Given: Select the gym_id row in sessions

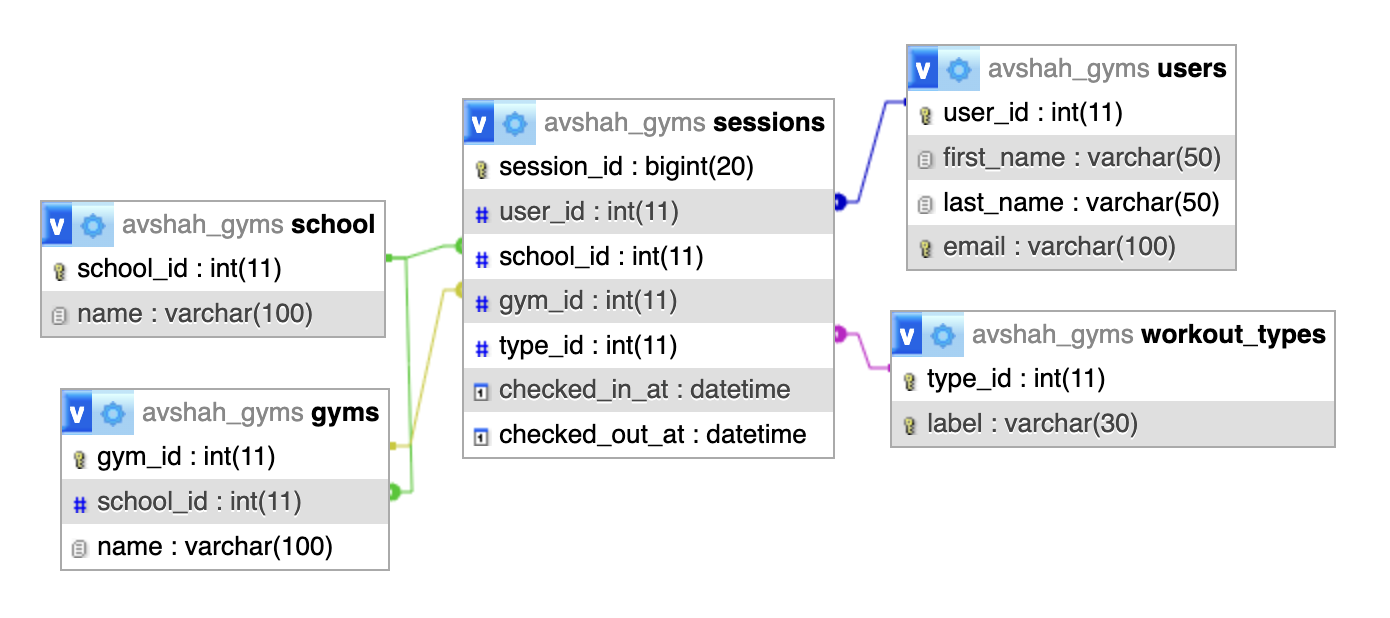Looking at the screenshot, I should click(588, 301).
